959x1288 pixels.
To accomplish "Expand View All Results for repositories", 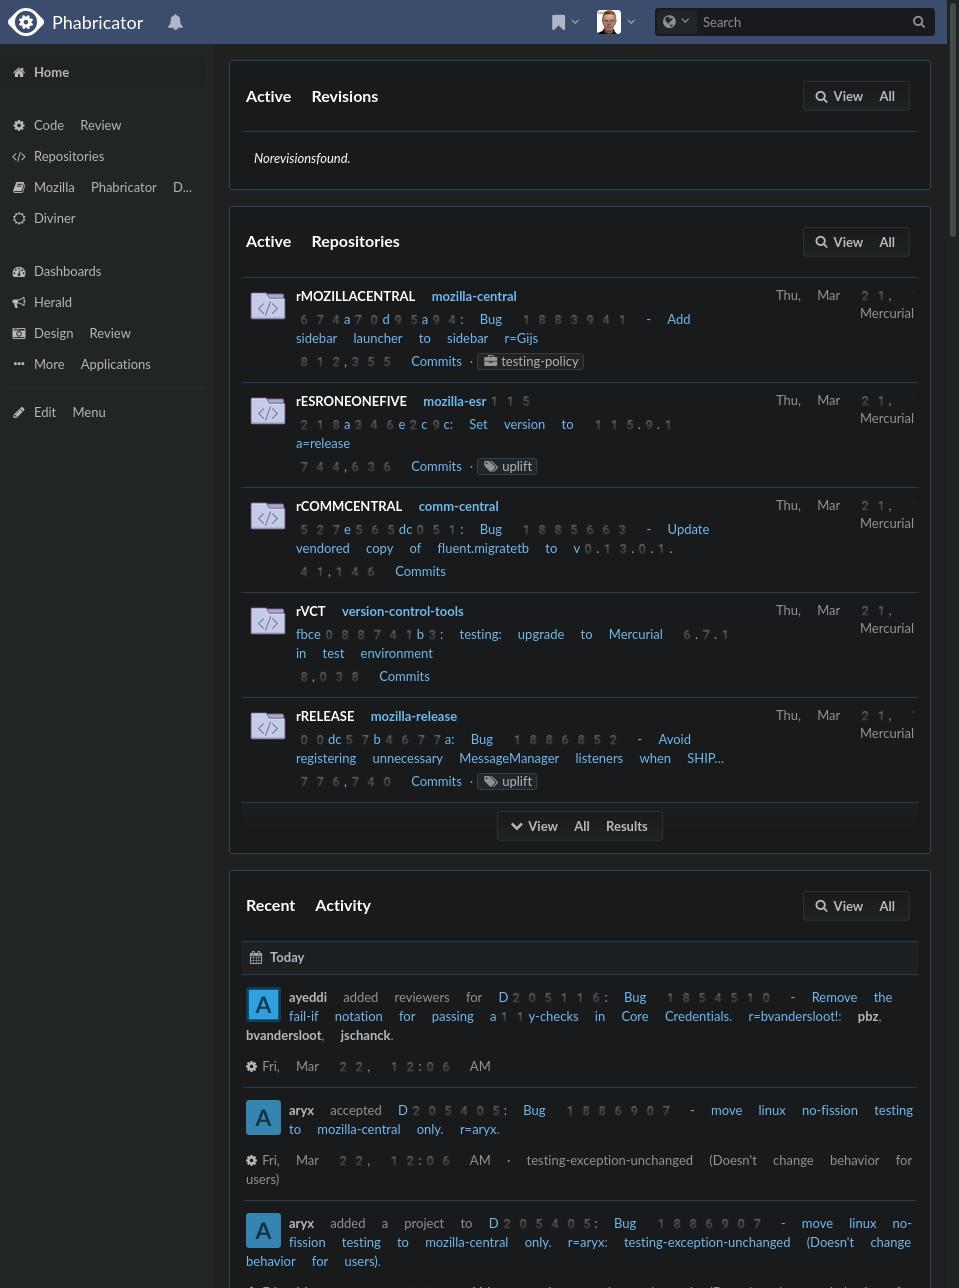I will [x=580, y=826].
